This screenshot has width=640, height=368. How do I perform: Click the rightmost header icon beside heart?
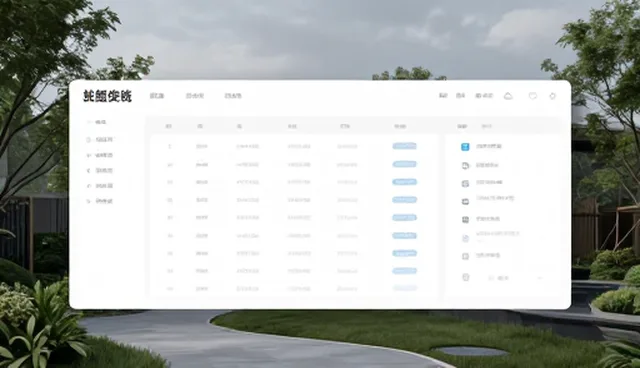pos(552,96)
